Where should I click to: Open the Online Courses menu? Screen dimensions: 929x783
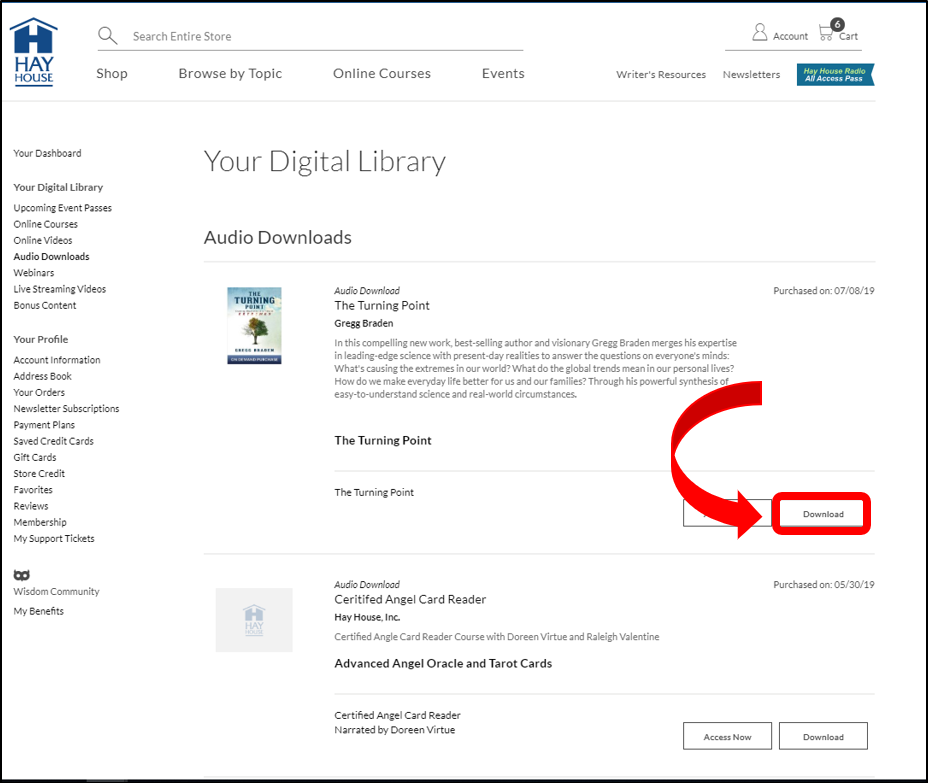point(382,74)
